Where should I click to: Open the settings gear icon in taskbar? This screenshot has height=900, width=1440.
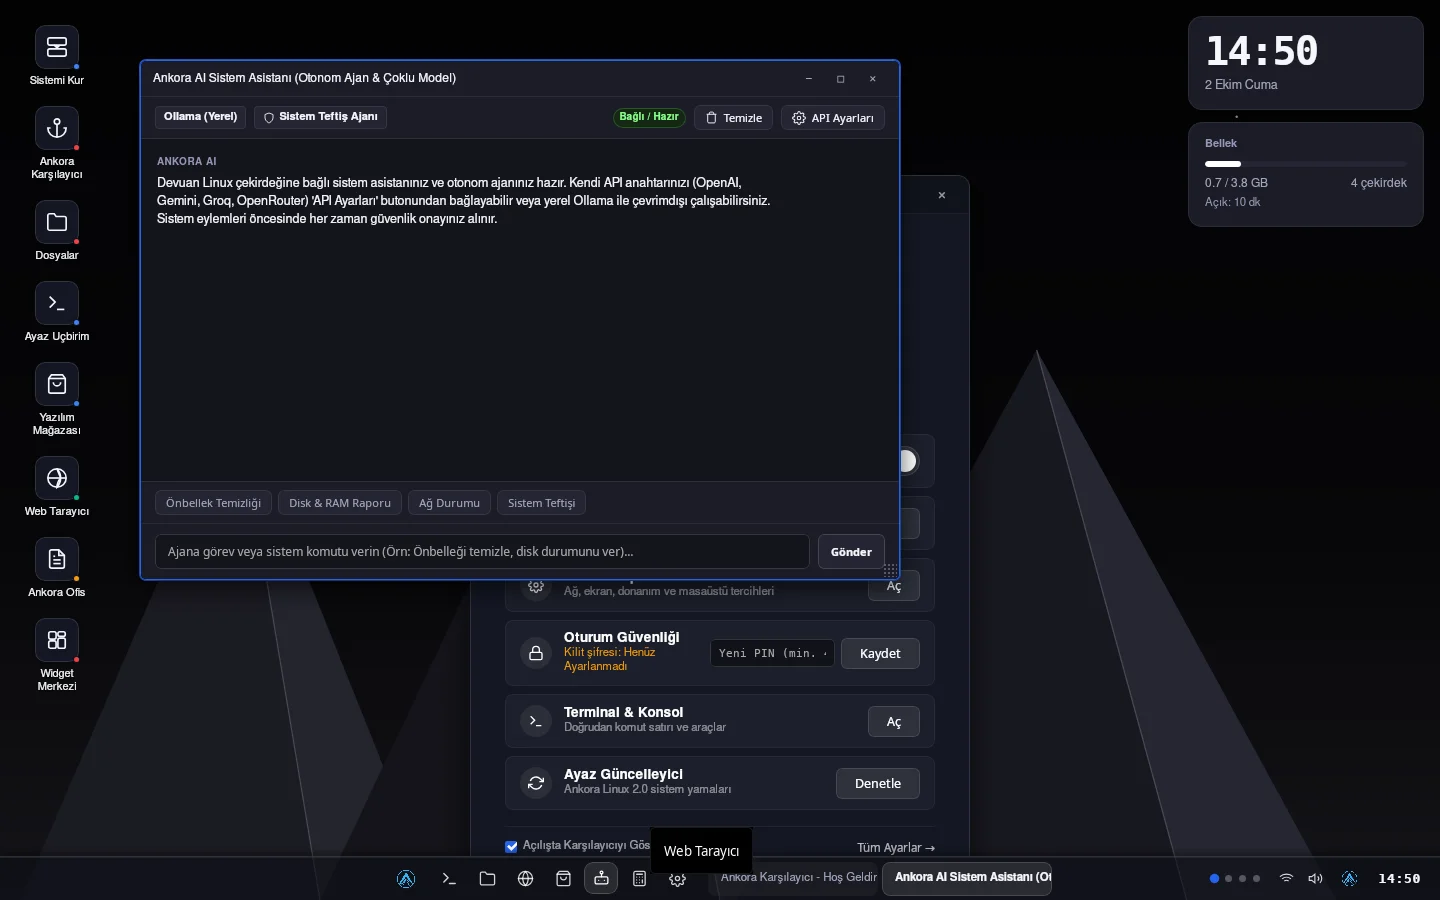(677, 879)
